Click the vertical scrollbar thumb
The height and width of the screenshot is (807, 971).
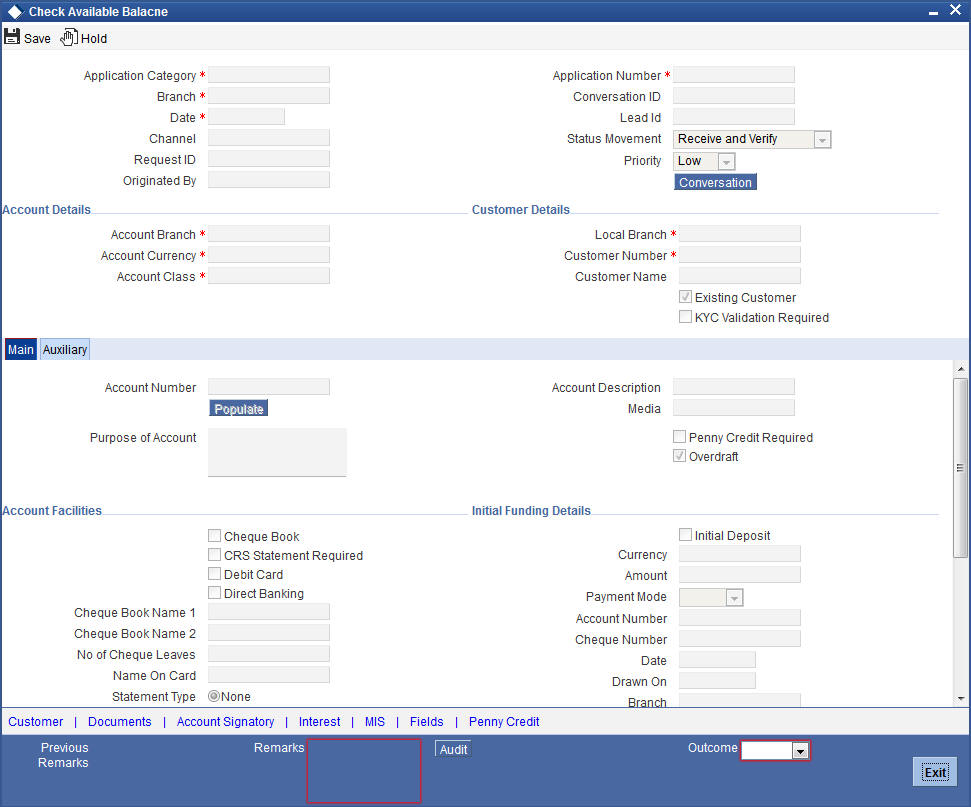[960, 468]
